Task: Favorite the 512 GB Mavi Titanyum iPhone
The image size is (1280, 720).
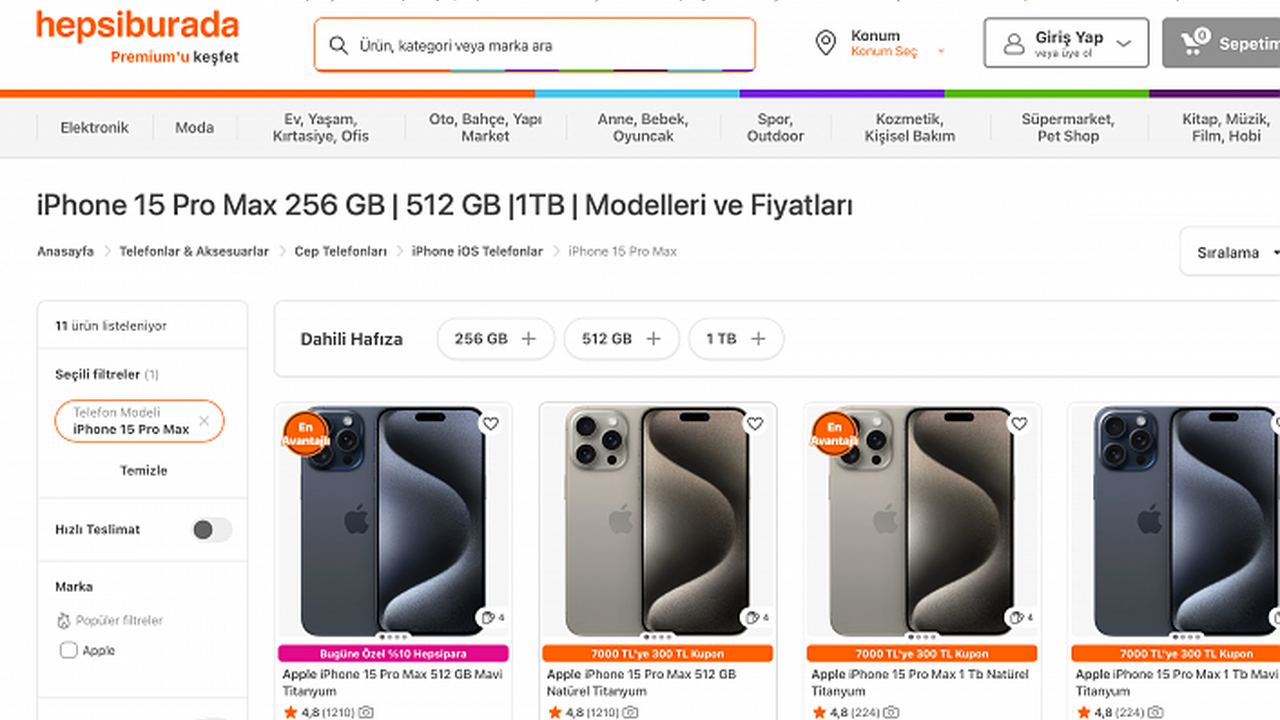Action: pyautogui.click(x=490, y=424)
